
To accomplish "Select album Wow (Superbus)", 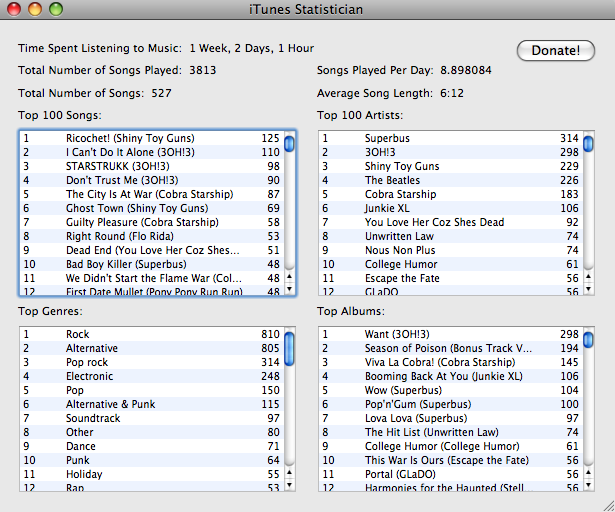I will point(451,390).
